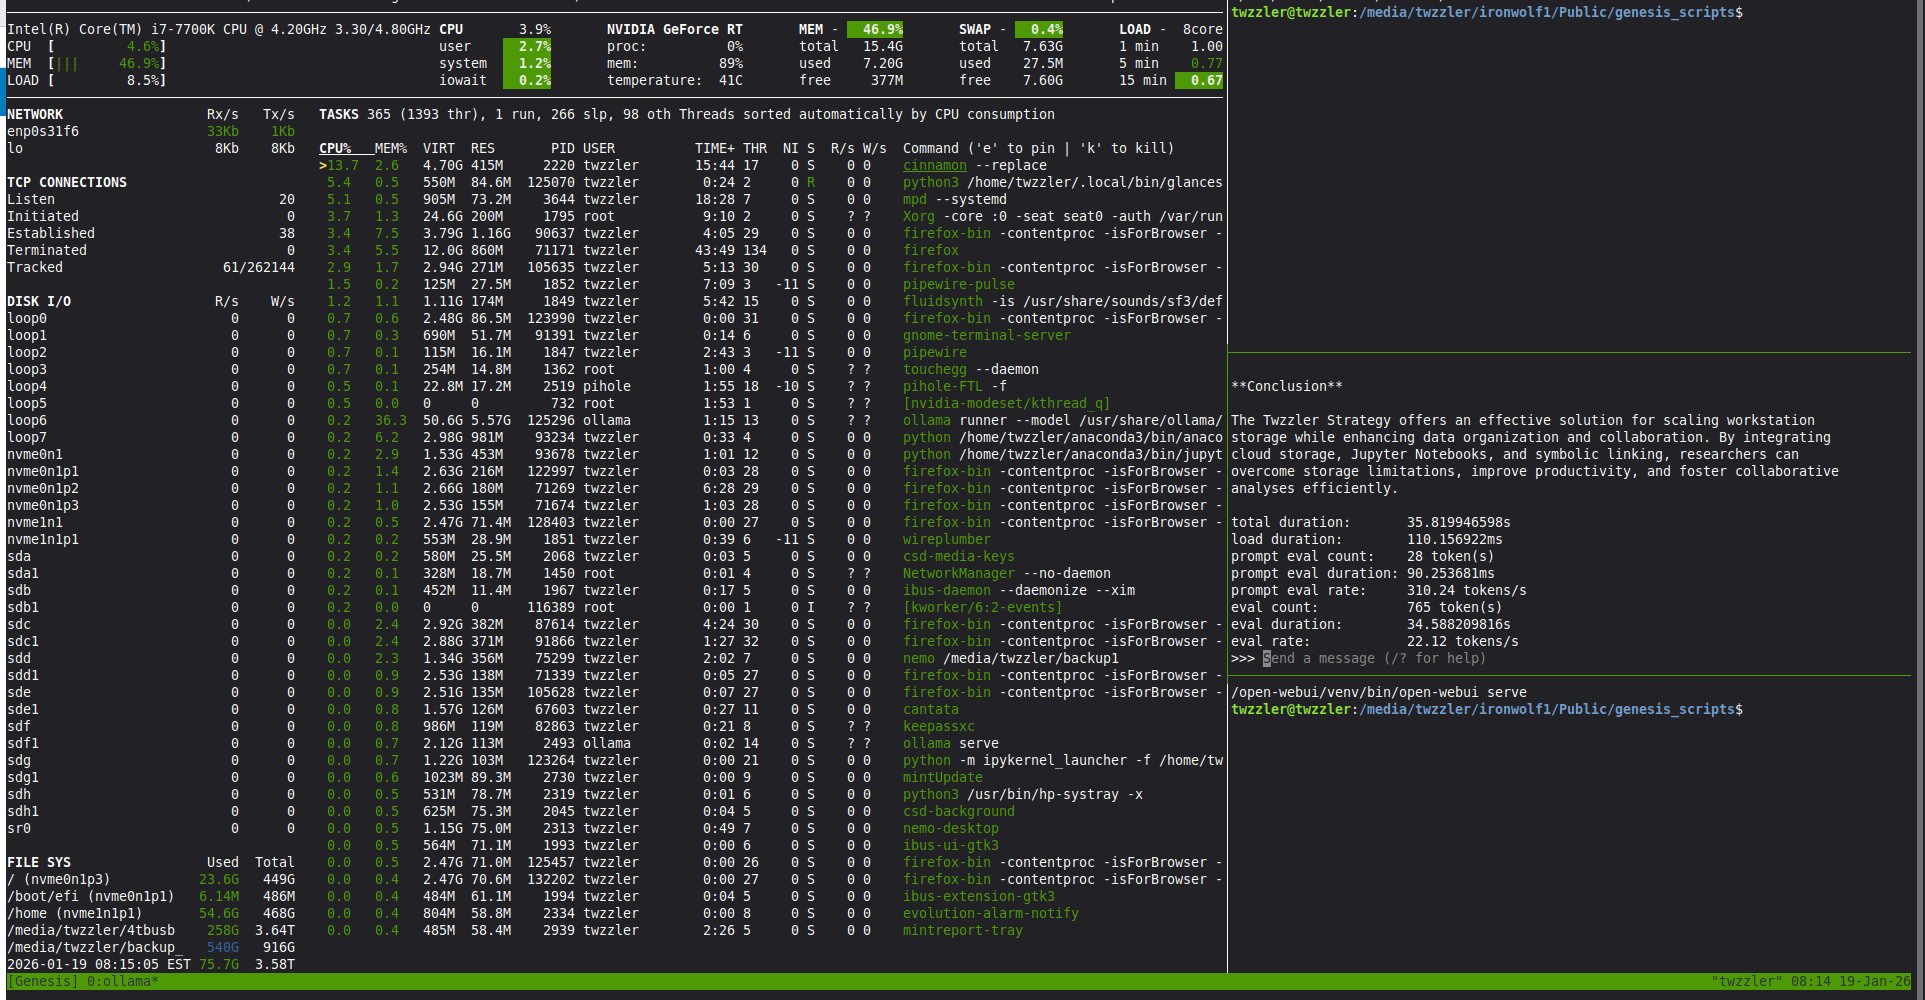The width and height of the screenshot is (1925, 1000).
Task: Select the /media/twzzler/4tbusb mount row
Action: tap(151, 930)
